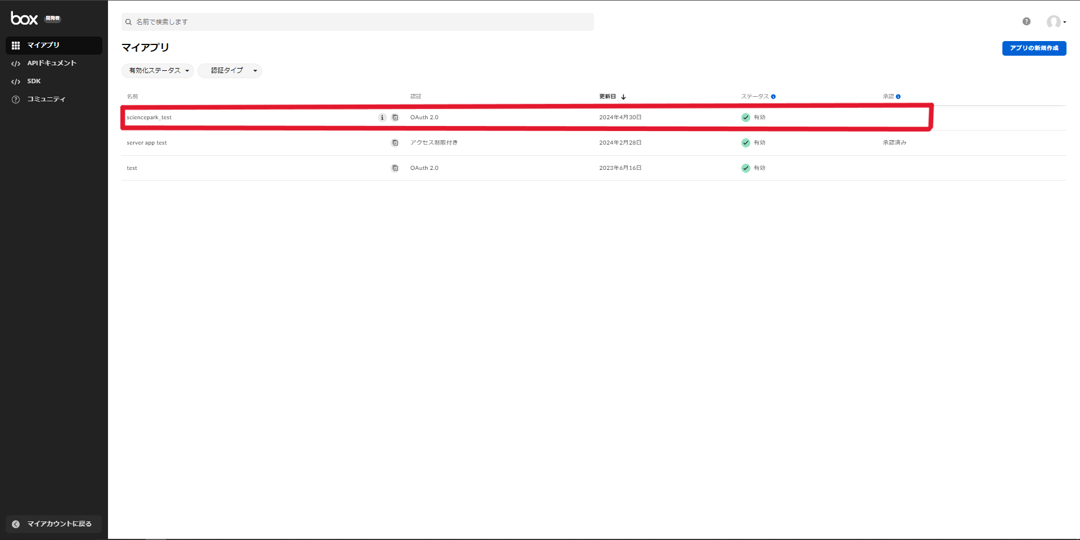Click the info icon beside 承認 header

pyautogui.click(x=898, y=97)
